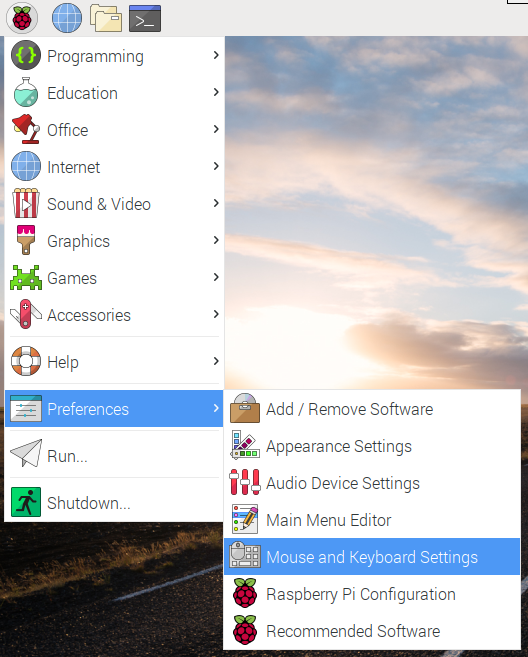Open the Office category
This screenshot has height=657, width=528.
point(114,129)
